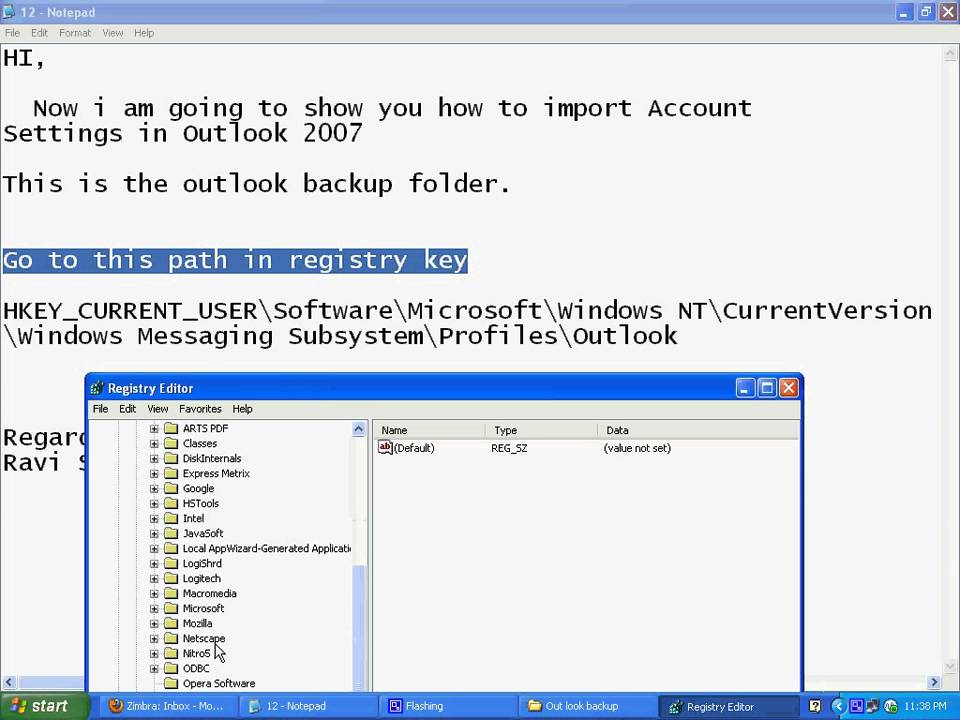Click the ODBC folder icon

pyautogui.click(x=171, y=668)
